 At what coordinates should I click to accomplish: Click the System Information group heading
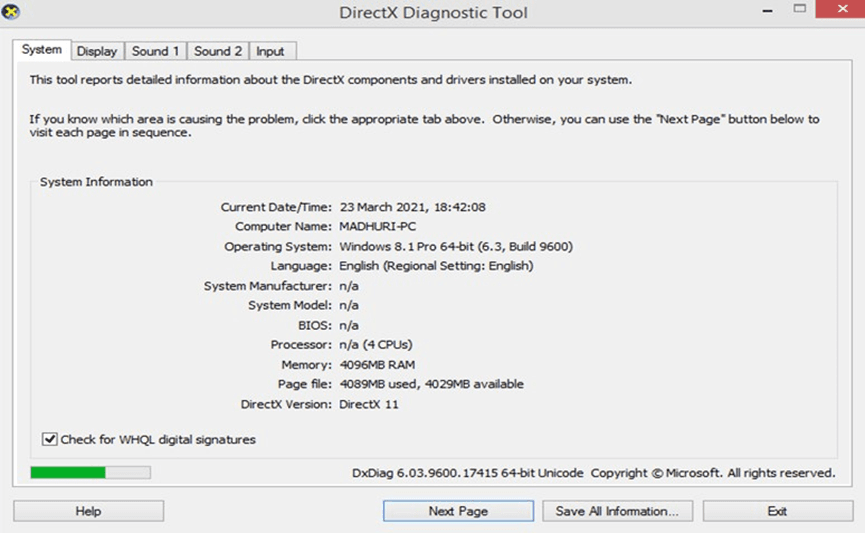tap(97, 182)
